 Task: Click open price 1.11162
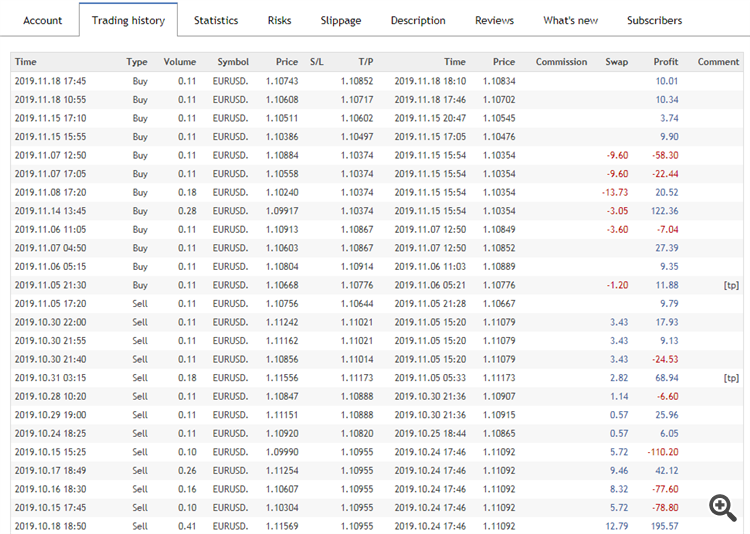coord(282,341)
